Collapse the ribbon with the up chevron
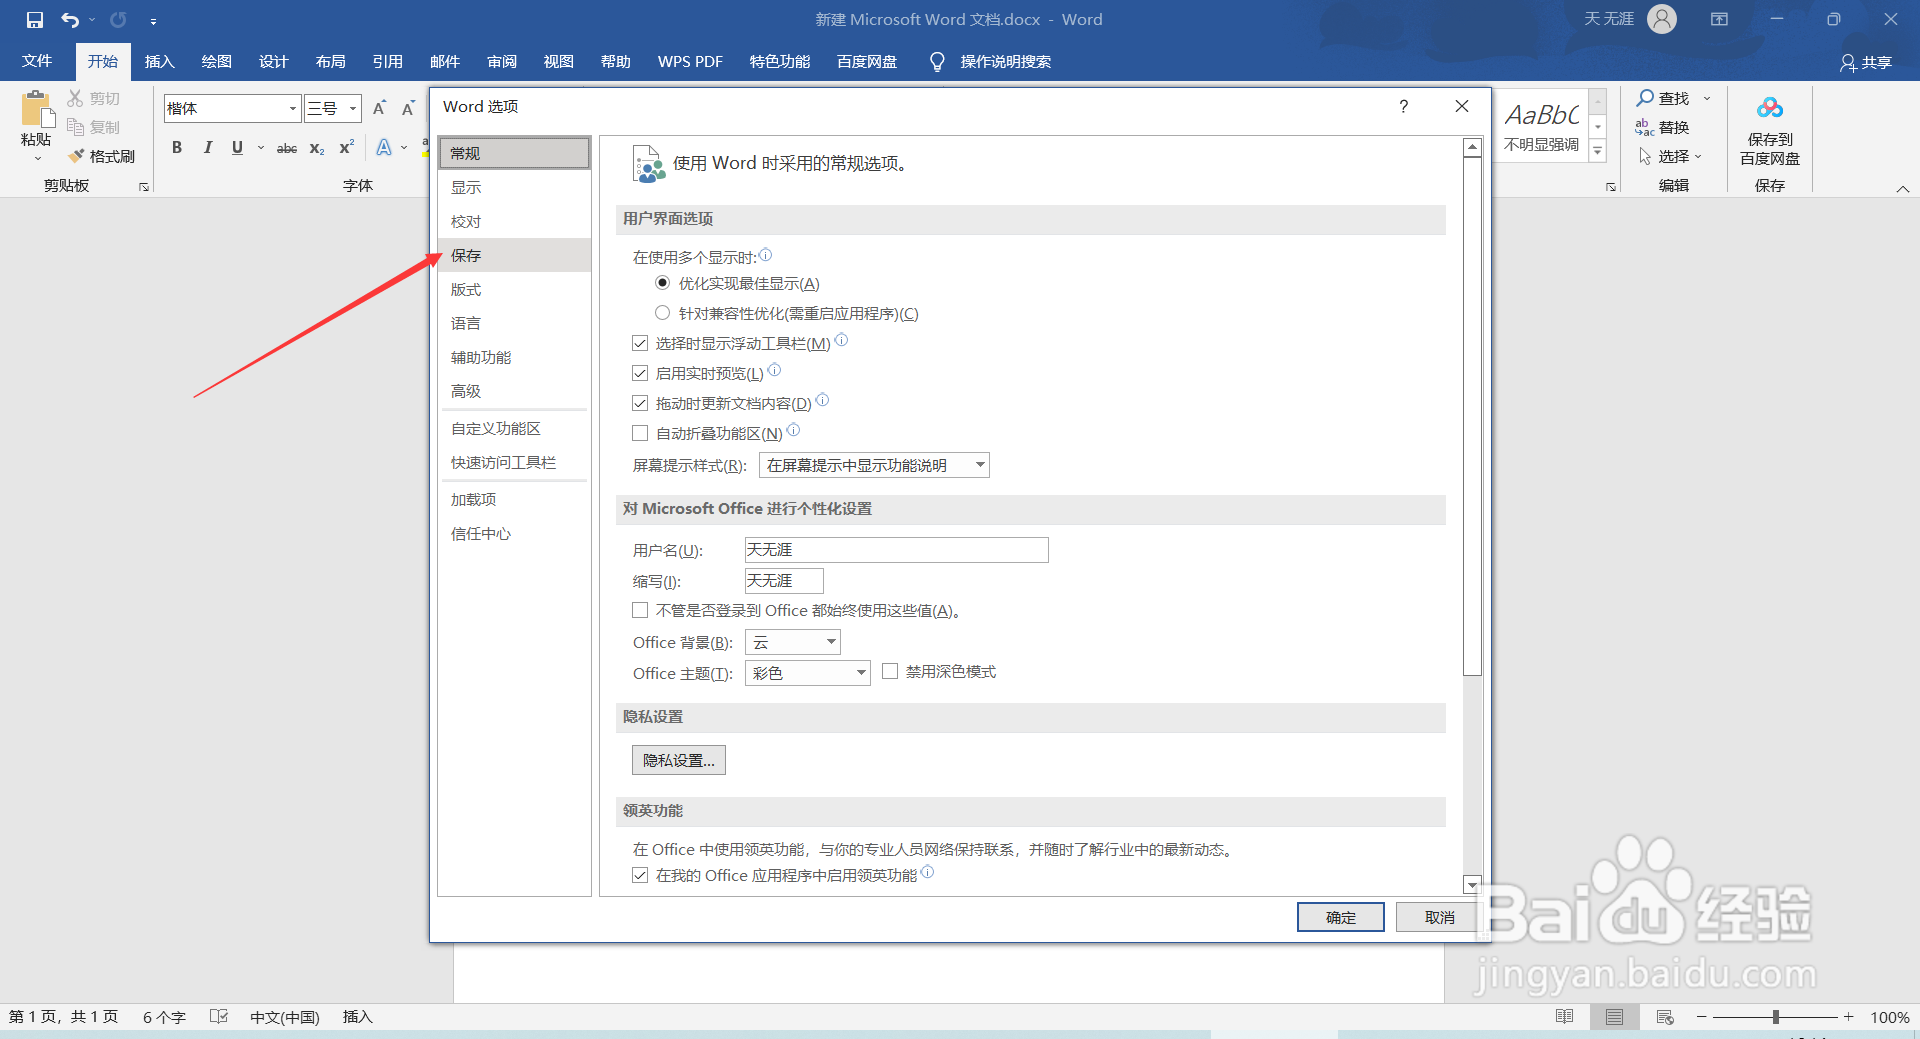Screen dimensions: 1920x1039 click(1903, 188)
